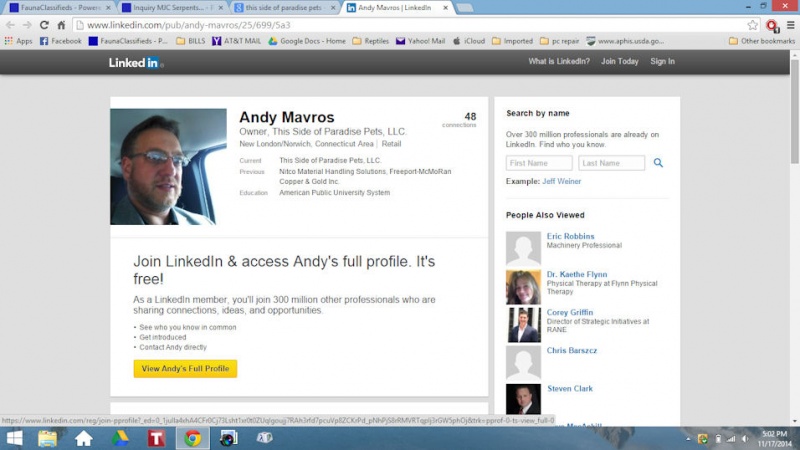800x450 pixels.
Task: Open File Explorer from taskbar
Action: (x=47, y=438)
